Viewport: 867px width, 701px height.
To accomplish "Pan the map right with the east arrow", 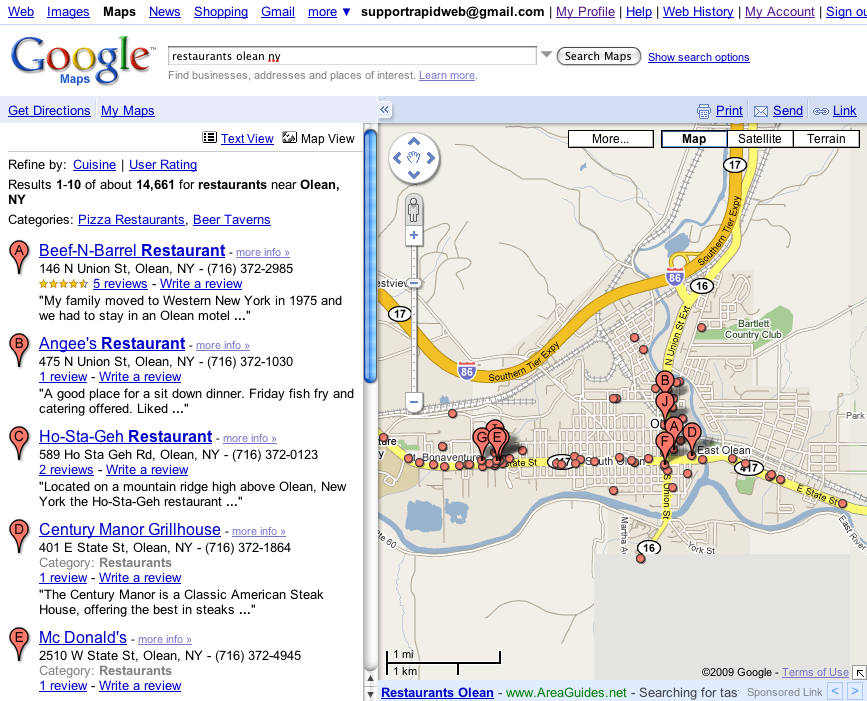I will click(x=431, y=158).
